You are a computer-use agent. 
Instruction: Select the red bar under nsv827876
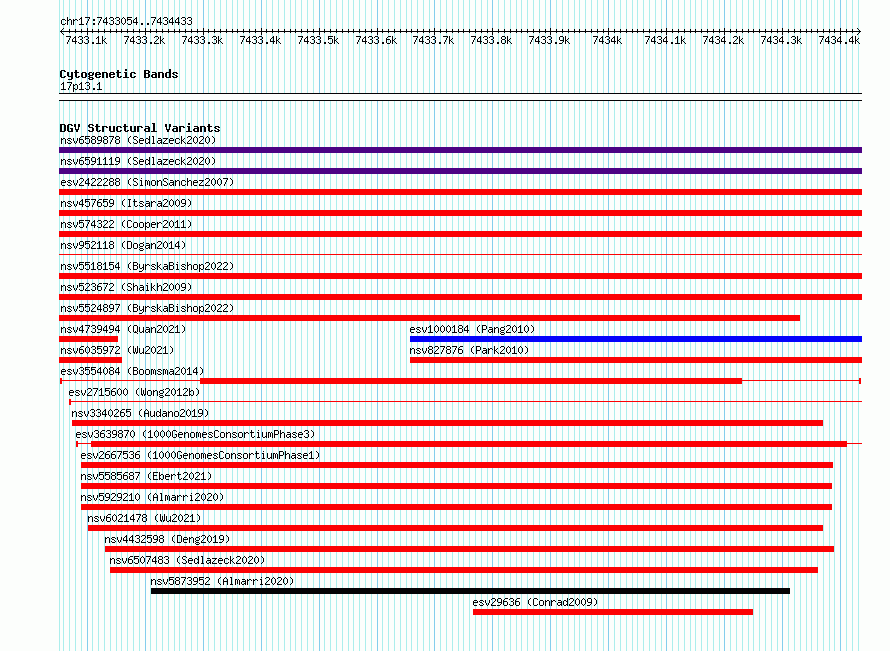point(636,360)
